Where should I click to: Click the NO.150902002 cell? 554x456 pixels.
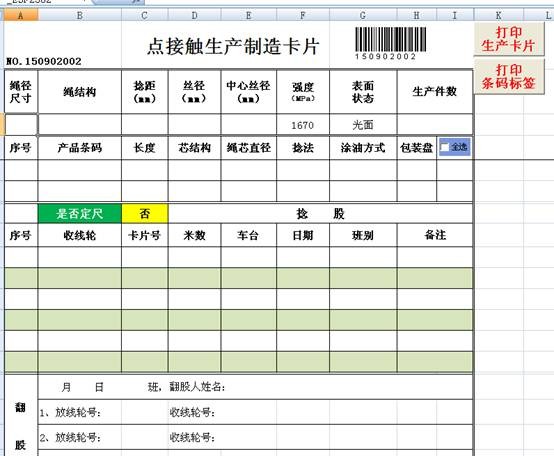click(x=44, y=61)
